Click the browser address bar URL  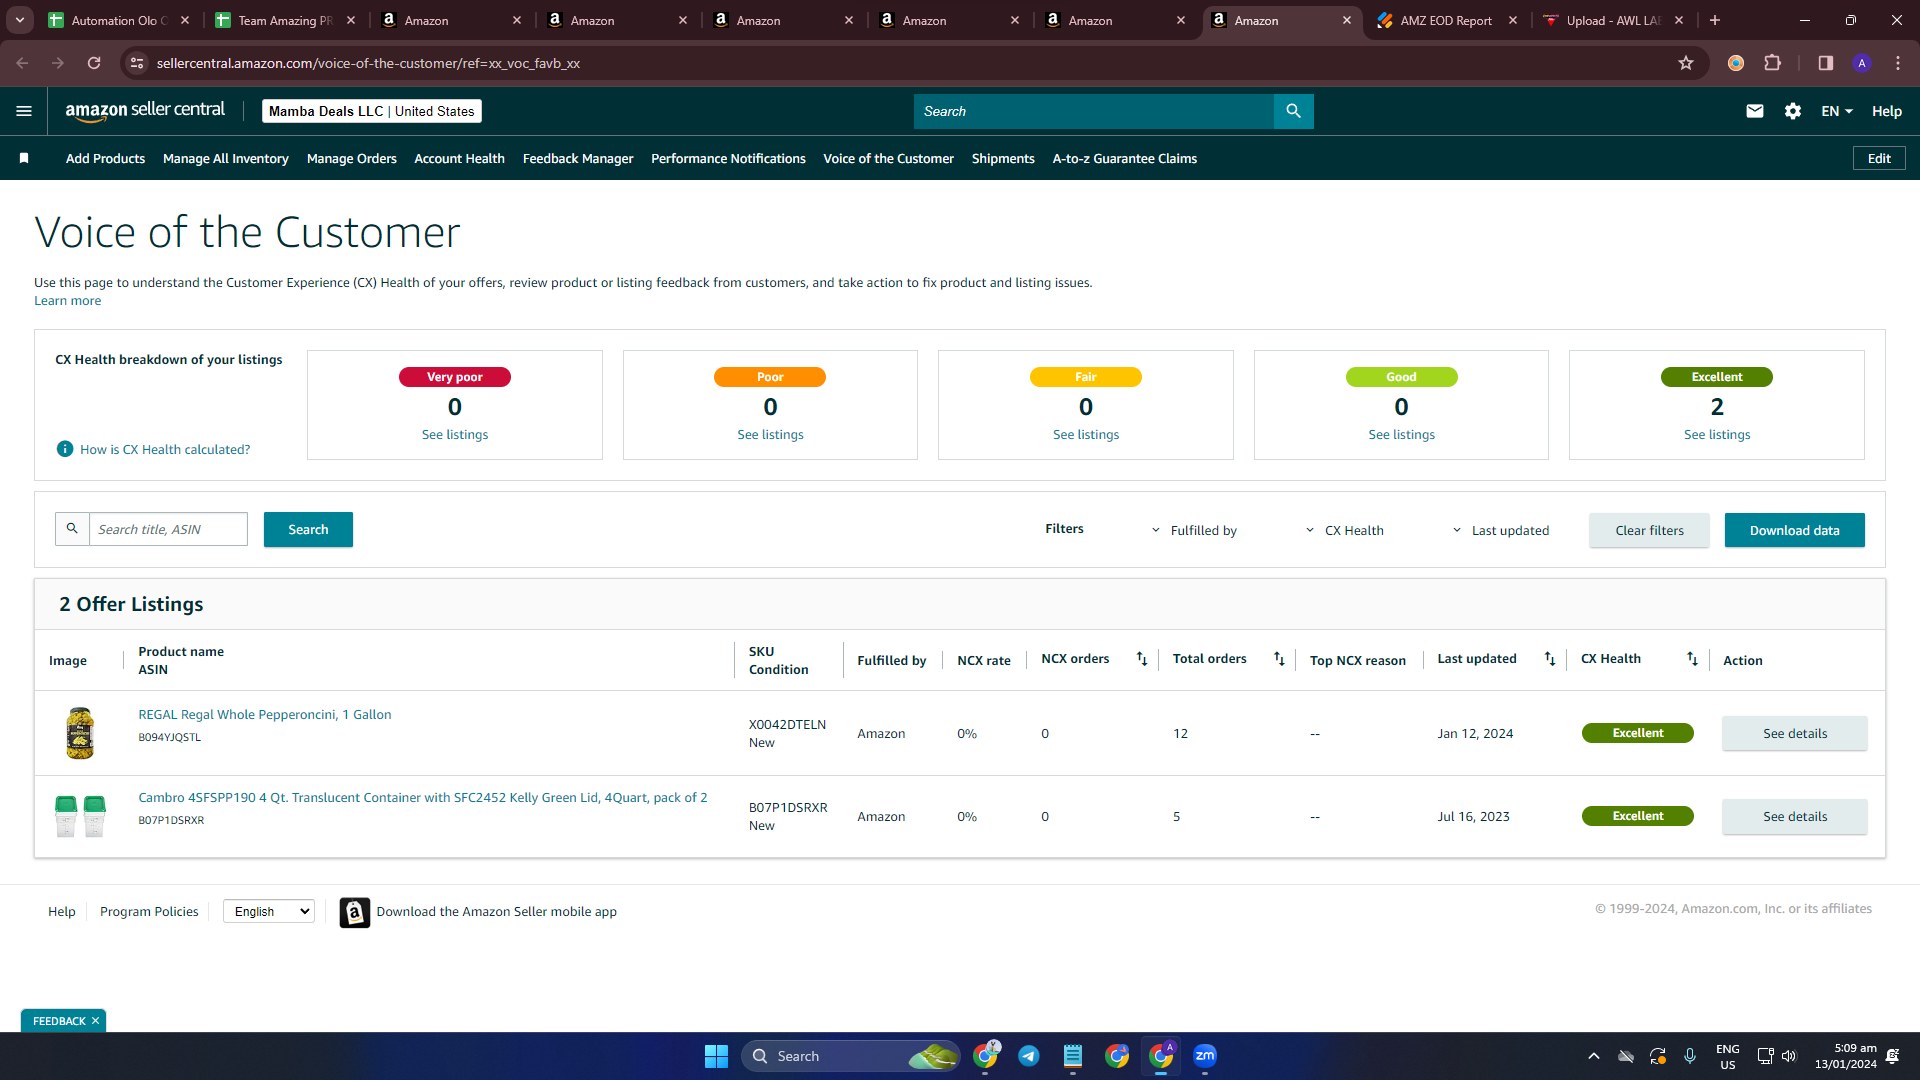tap(368, 63)
